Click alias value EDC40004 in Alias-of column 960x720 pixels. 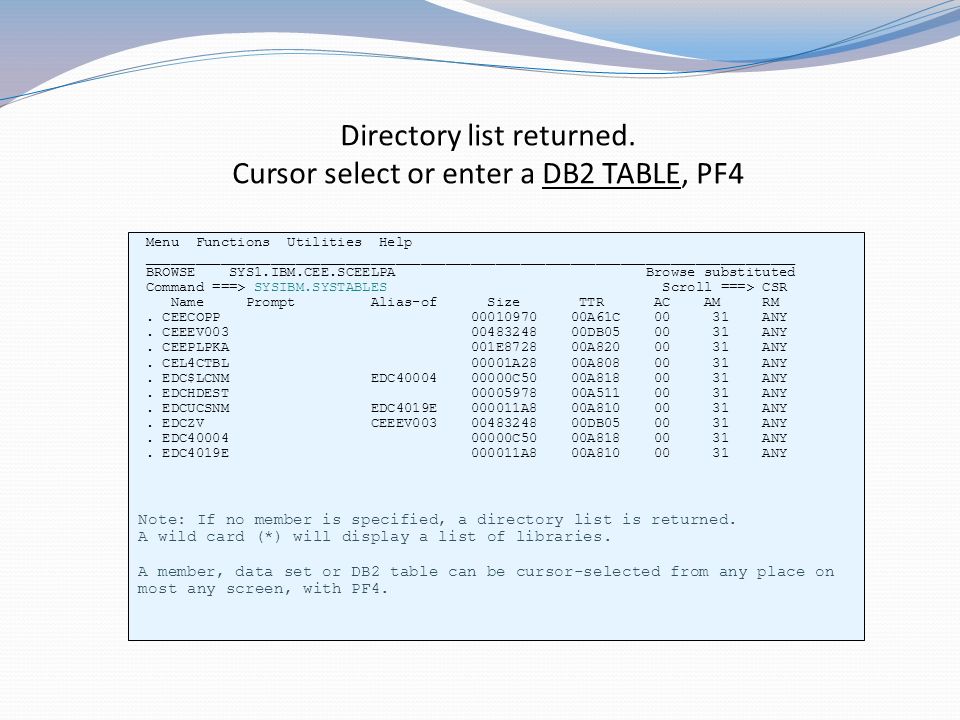(x=403, y=378)
